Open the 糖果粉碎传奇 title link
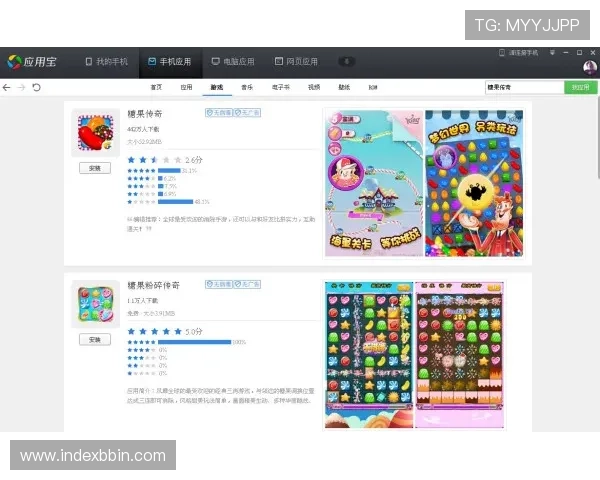This screenshot has width=600, height=480. (153, 285)
